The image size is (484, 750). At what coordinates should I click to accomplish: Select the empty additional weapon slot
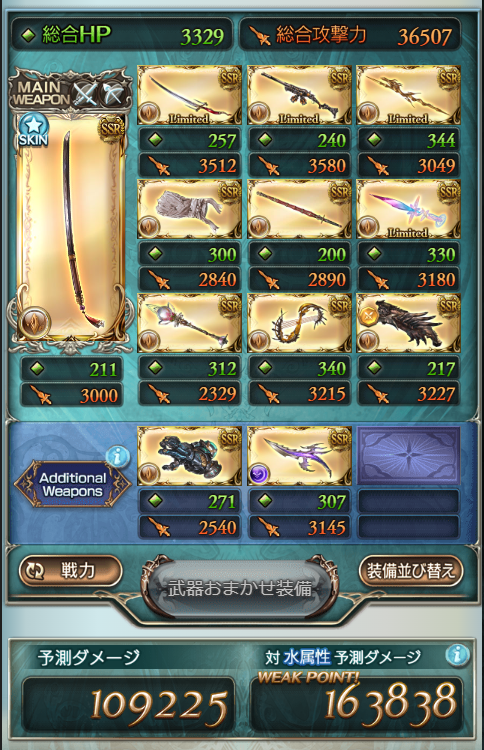point(408,456)
